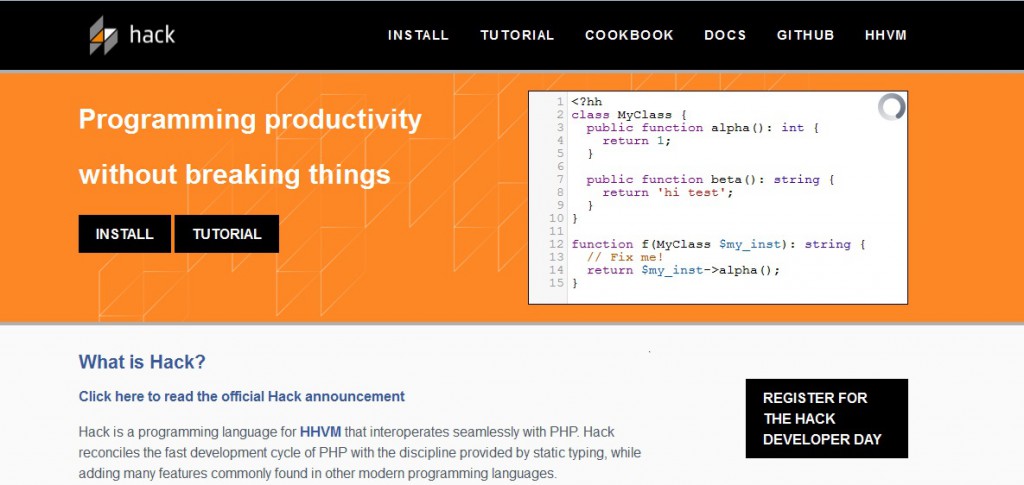The height and width of the screenshot is (485, 1024).
Task: Click the 'hack' wordmark text in header
Action: (x=152, y=34)
